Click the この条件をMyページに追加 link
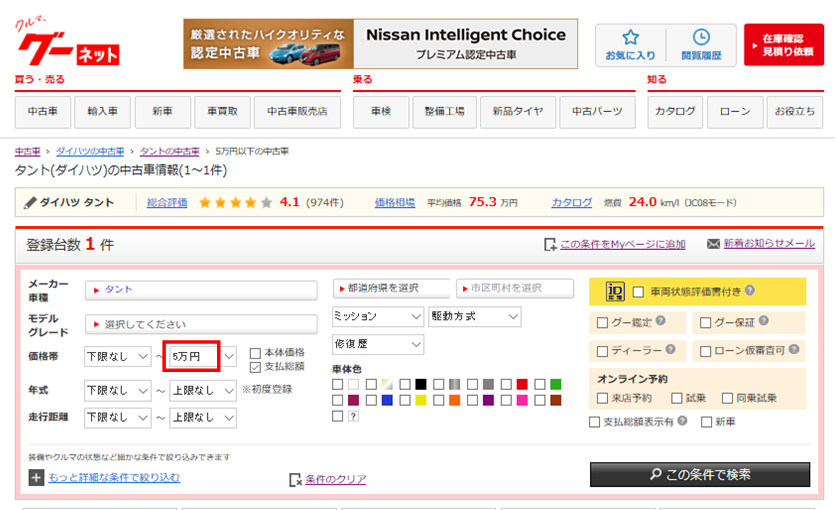837x510 pixels. coord(623,245)
